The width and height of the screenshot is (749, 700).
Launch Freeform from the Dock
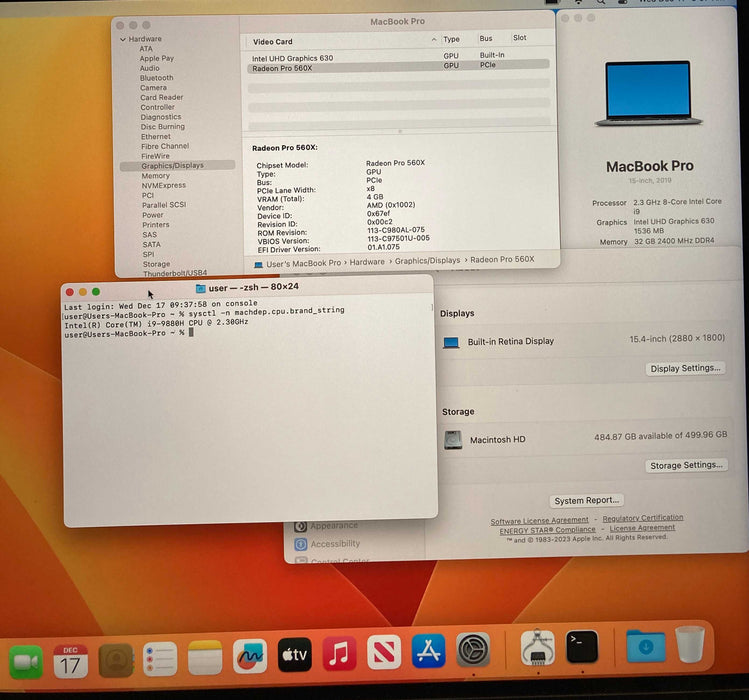pos(250,656)
